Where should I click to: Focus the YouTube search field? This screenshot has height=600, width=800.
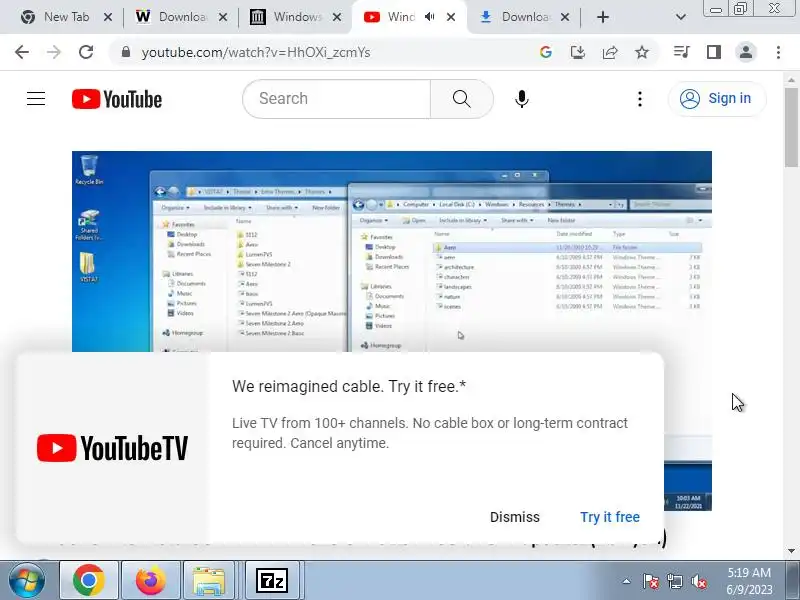(x=337, y=98)
